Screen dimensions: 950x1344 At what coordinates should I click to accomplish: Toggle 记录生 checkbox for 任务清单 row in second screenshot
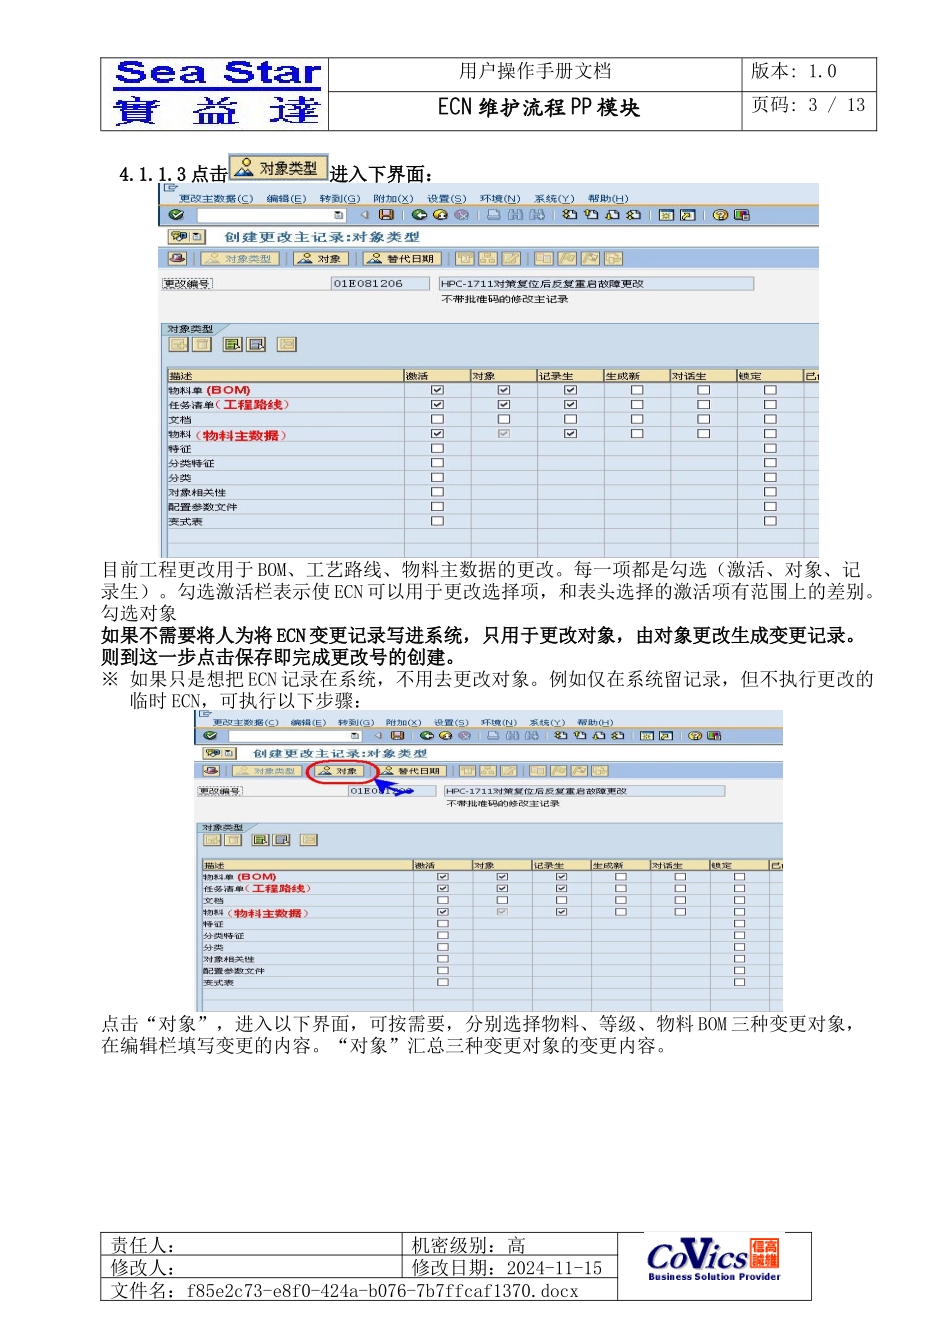561,888
